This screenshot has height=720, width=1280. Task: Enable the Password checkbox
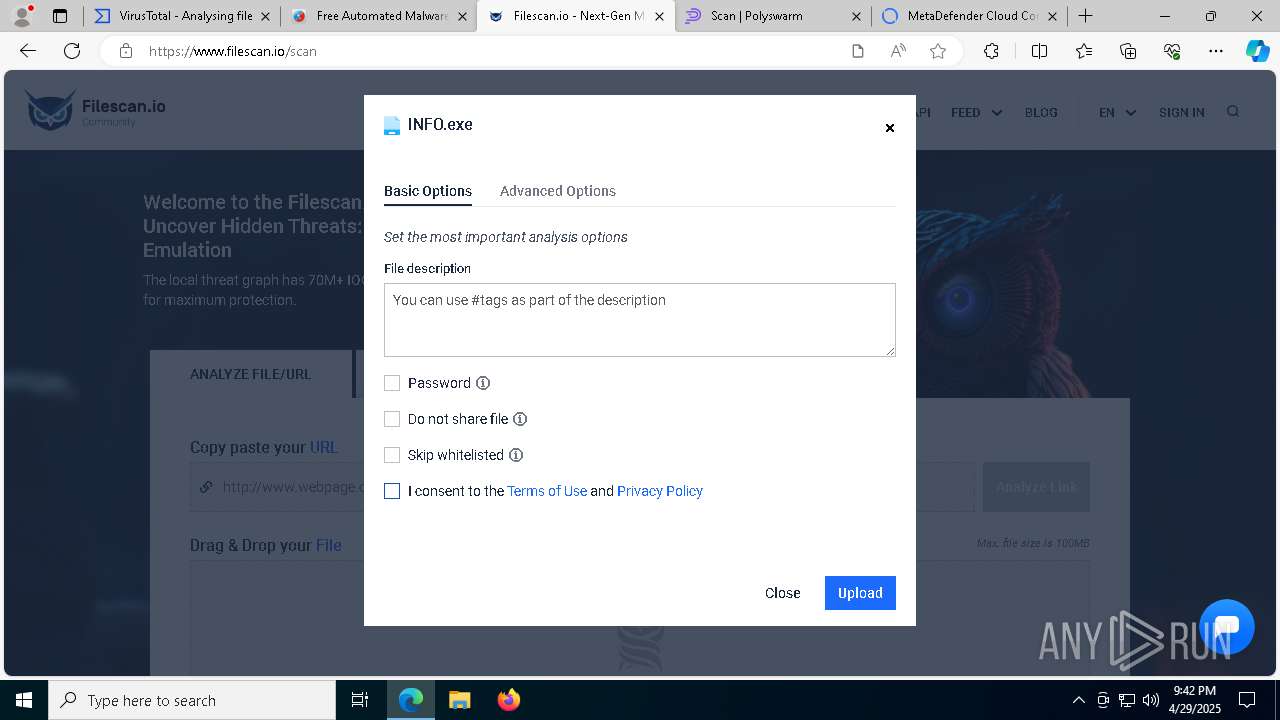pyautogui.click(x=392, y=383)
